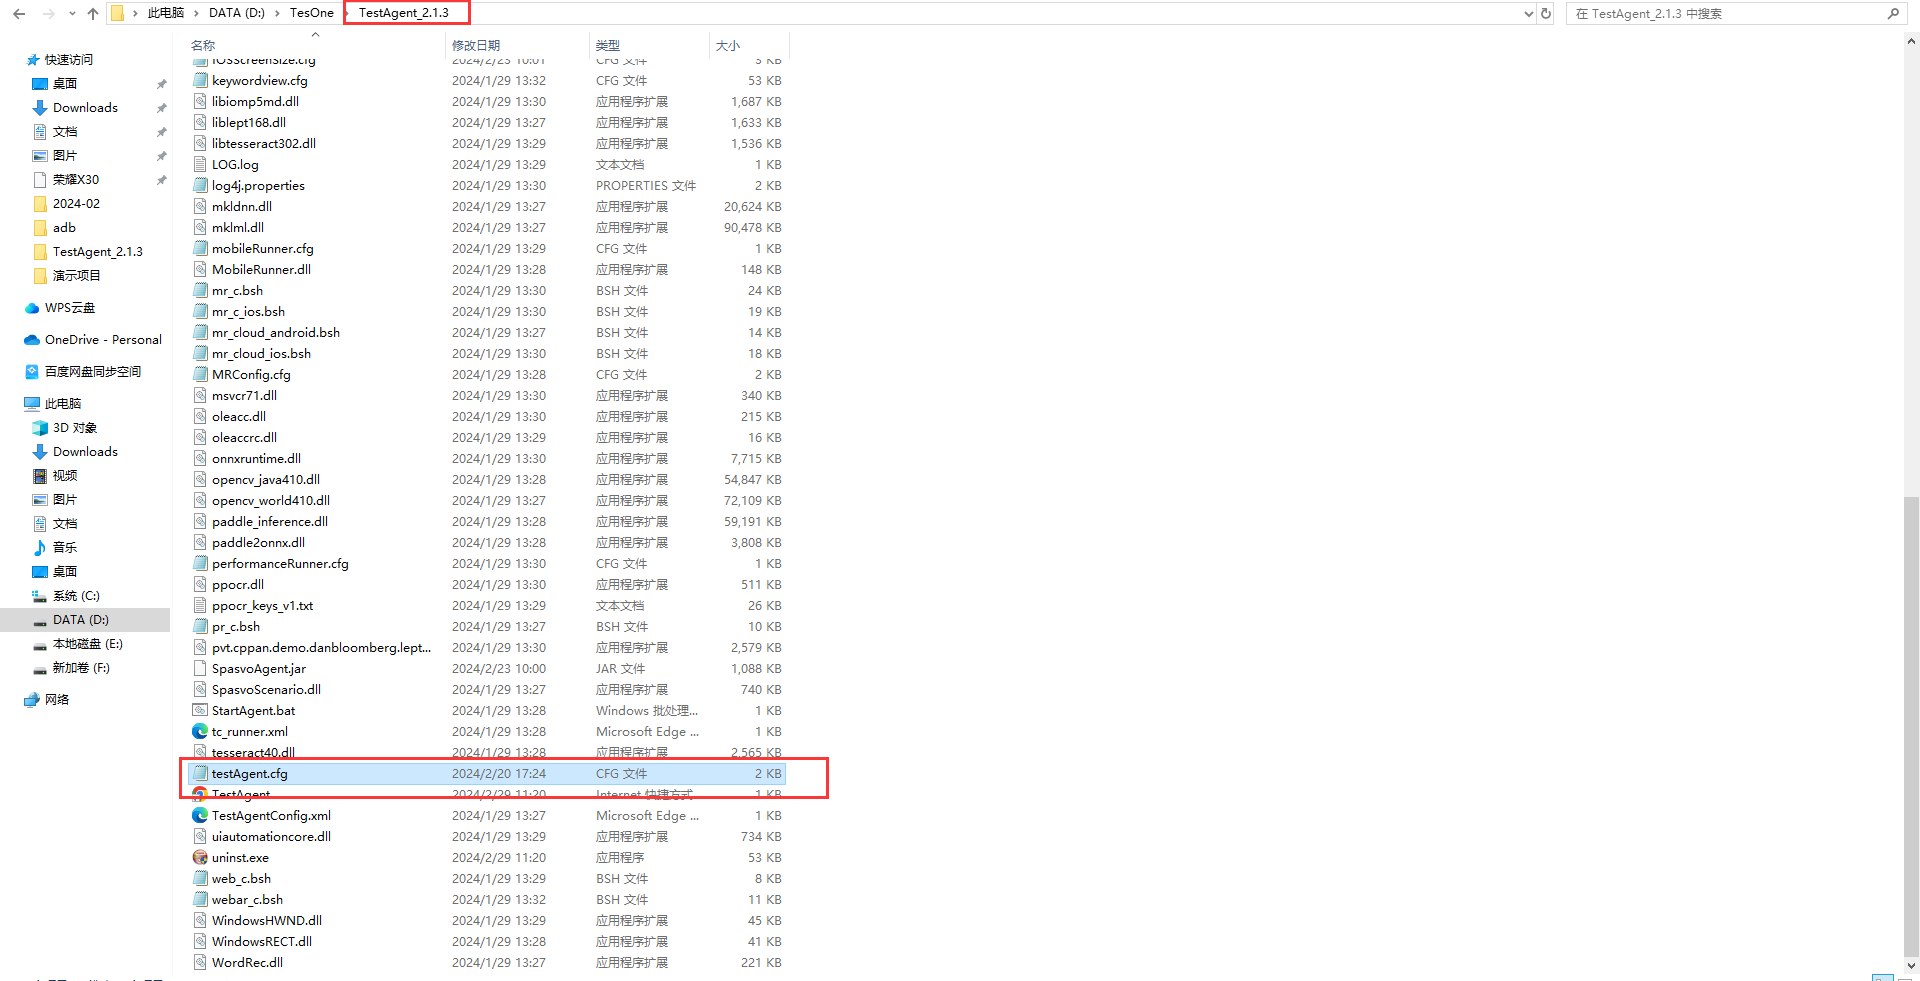Click SpasvoAgent.jar file icon
The image size is (1920, 981).
[200, 669]
